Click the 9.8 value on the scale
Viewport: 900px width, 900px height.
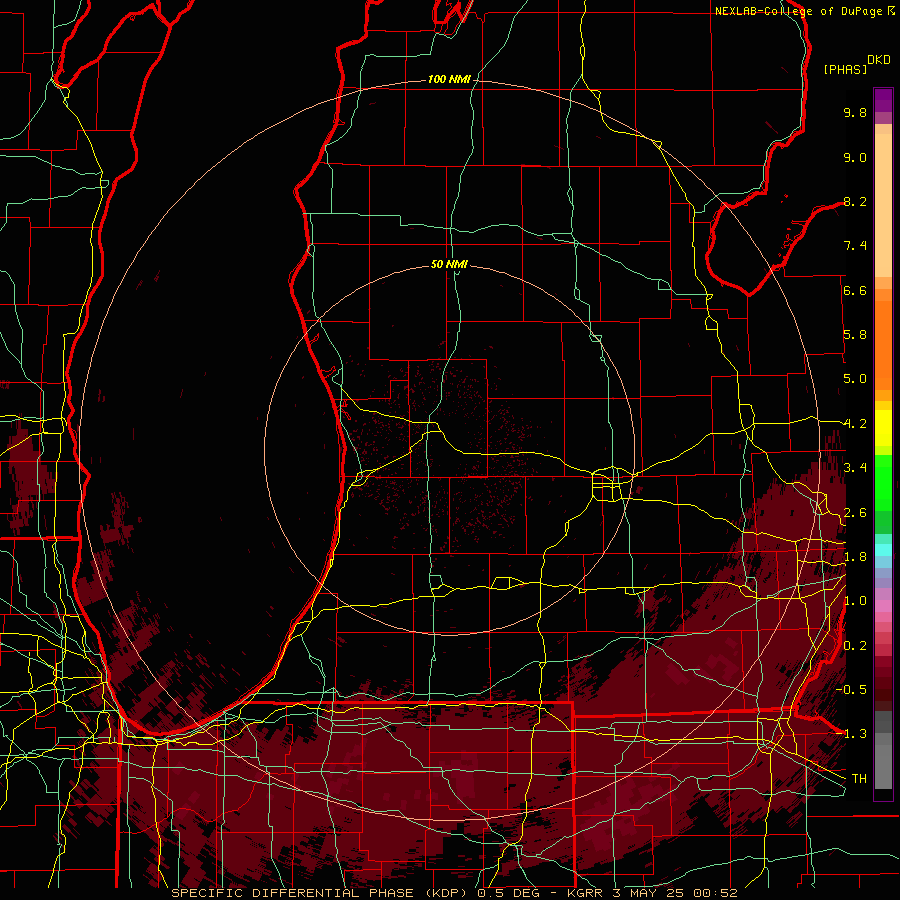pyautogui.click(x=855, y=112)
